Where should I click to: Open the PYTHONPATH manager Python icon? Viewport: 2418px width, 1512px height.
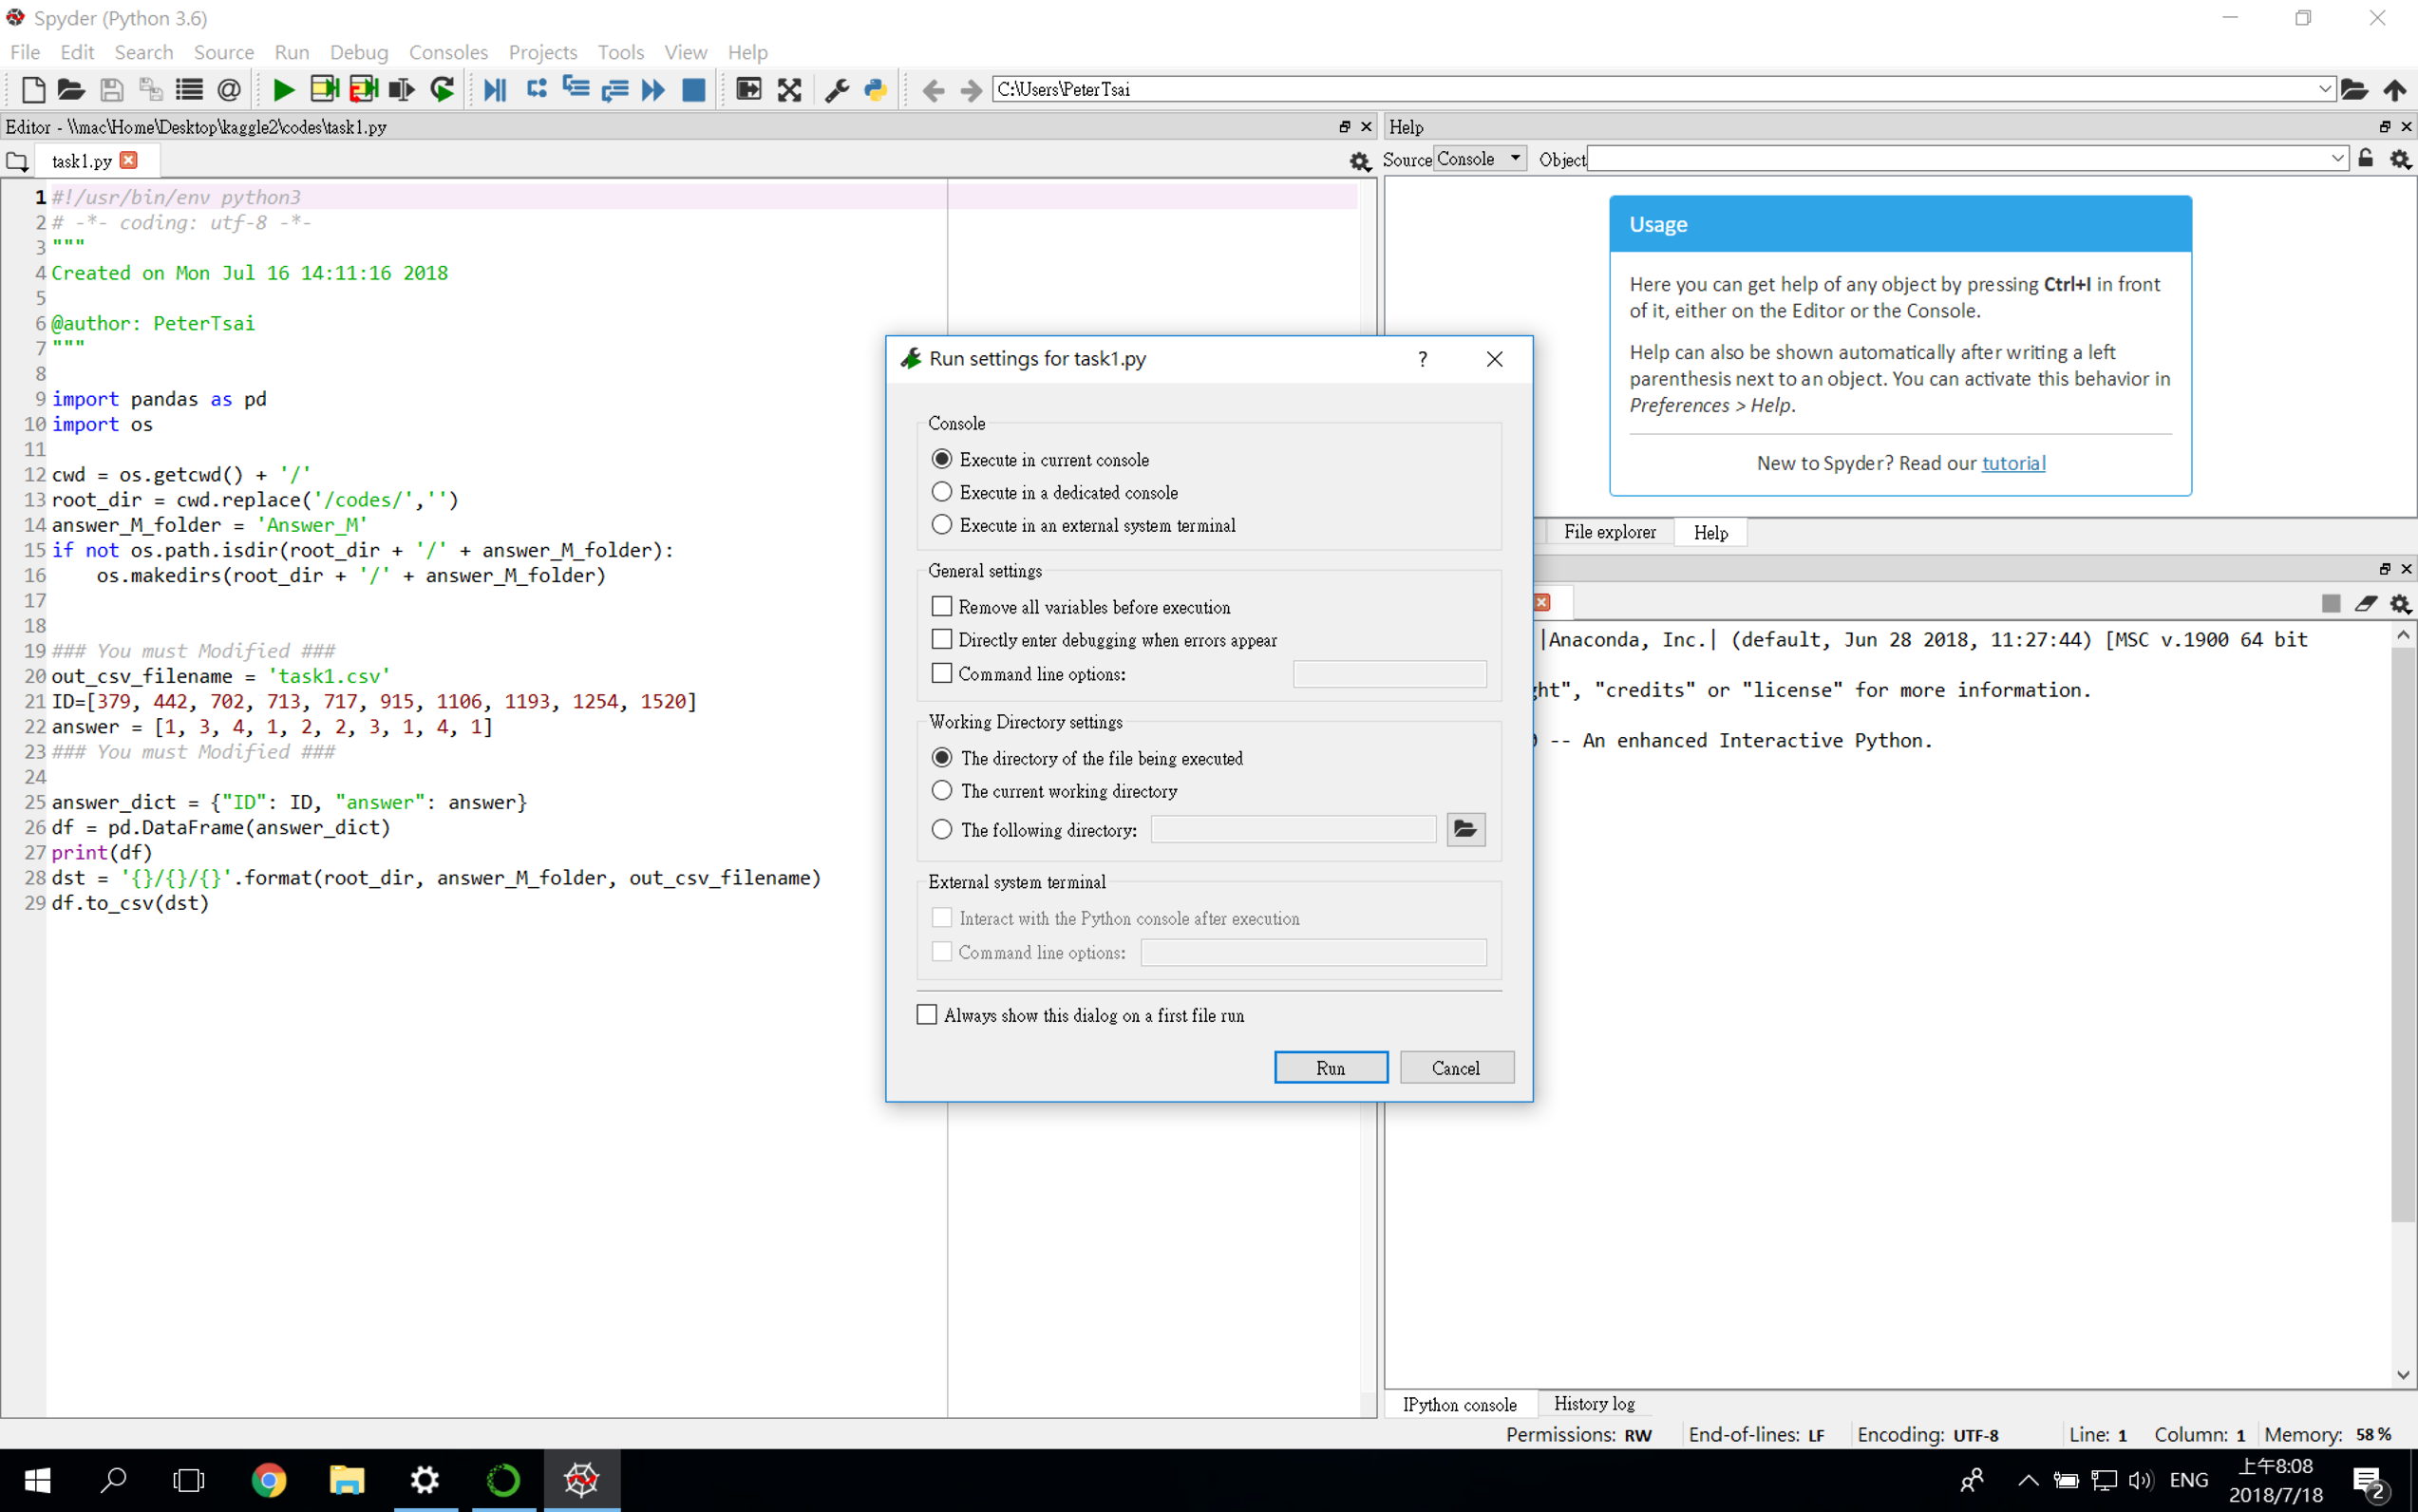click(876, 90)
